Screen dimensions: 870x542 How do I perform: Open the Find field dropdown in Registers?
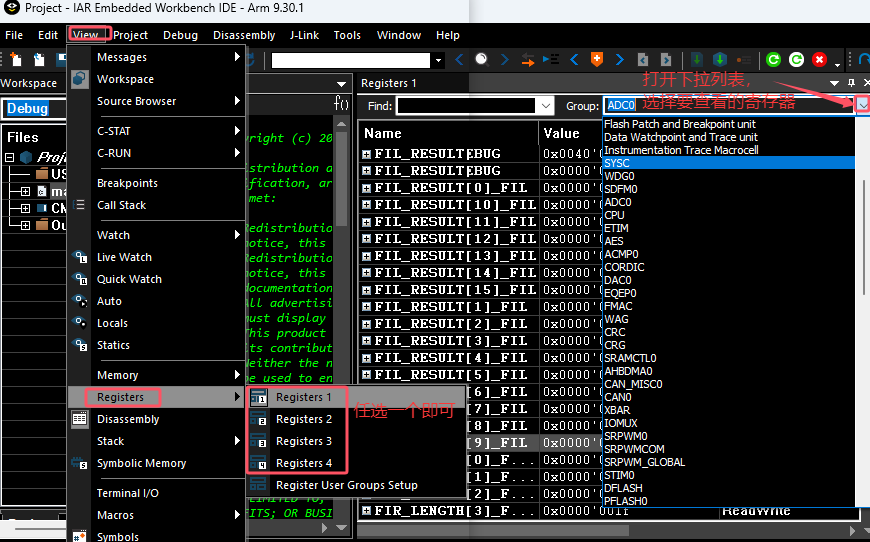546,105
